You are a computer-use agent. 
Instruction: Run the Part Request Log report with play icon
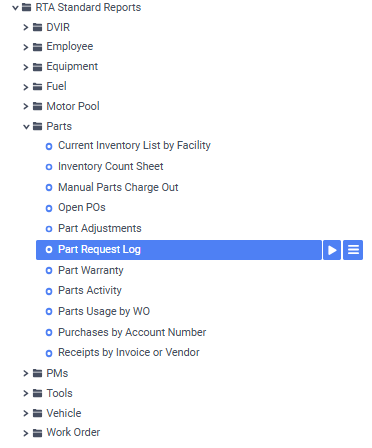332,250
